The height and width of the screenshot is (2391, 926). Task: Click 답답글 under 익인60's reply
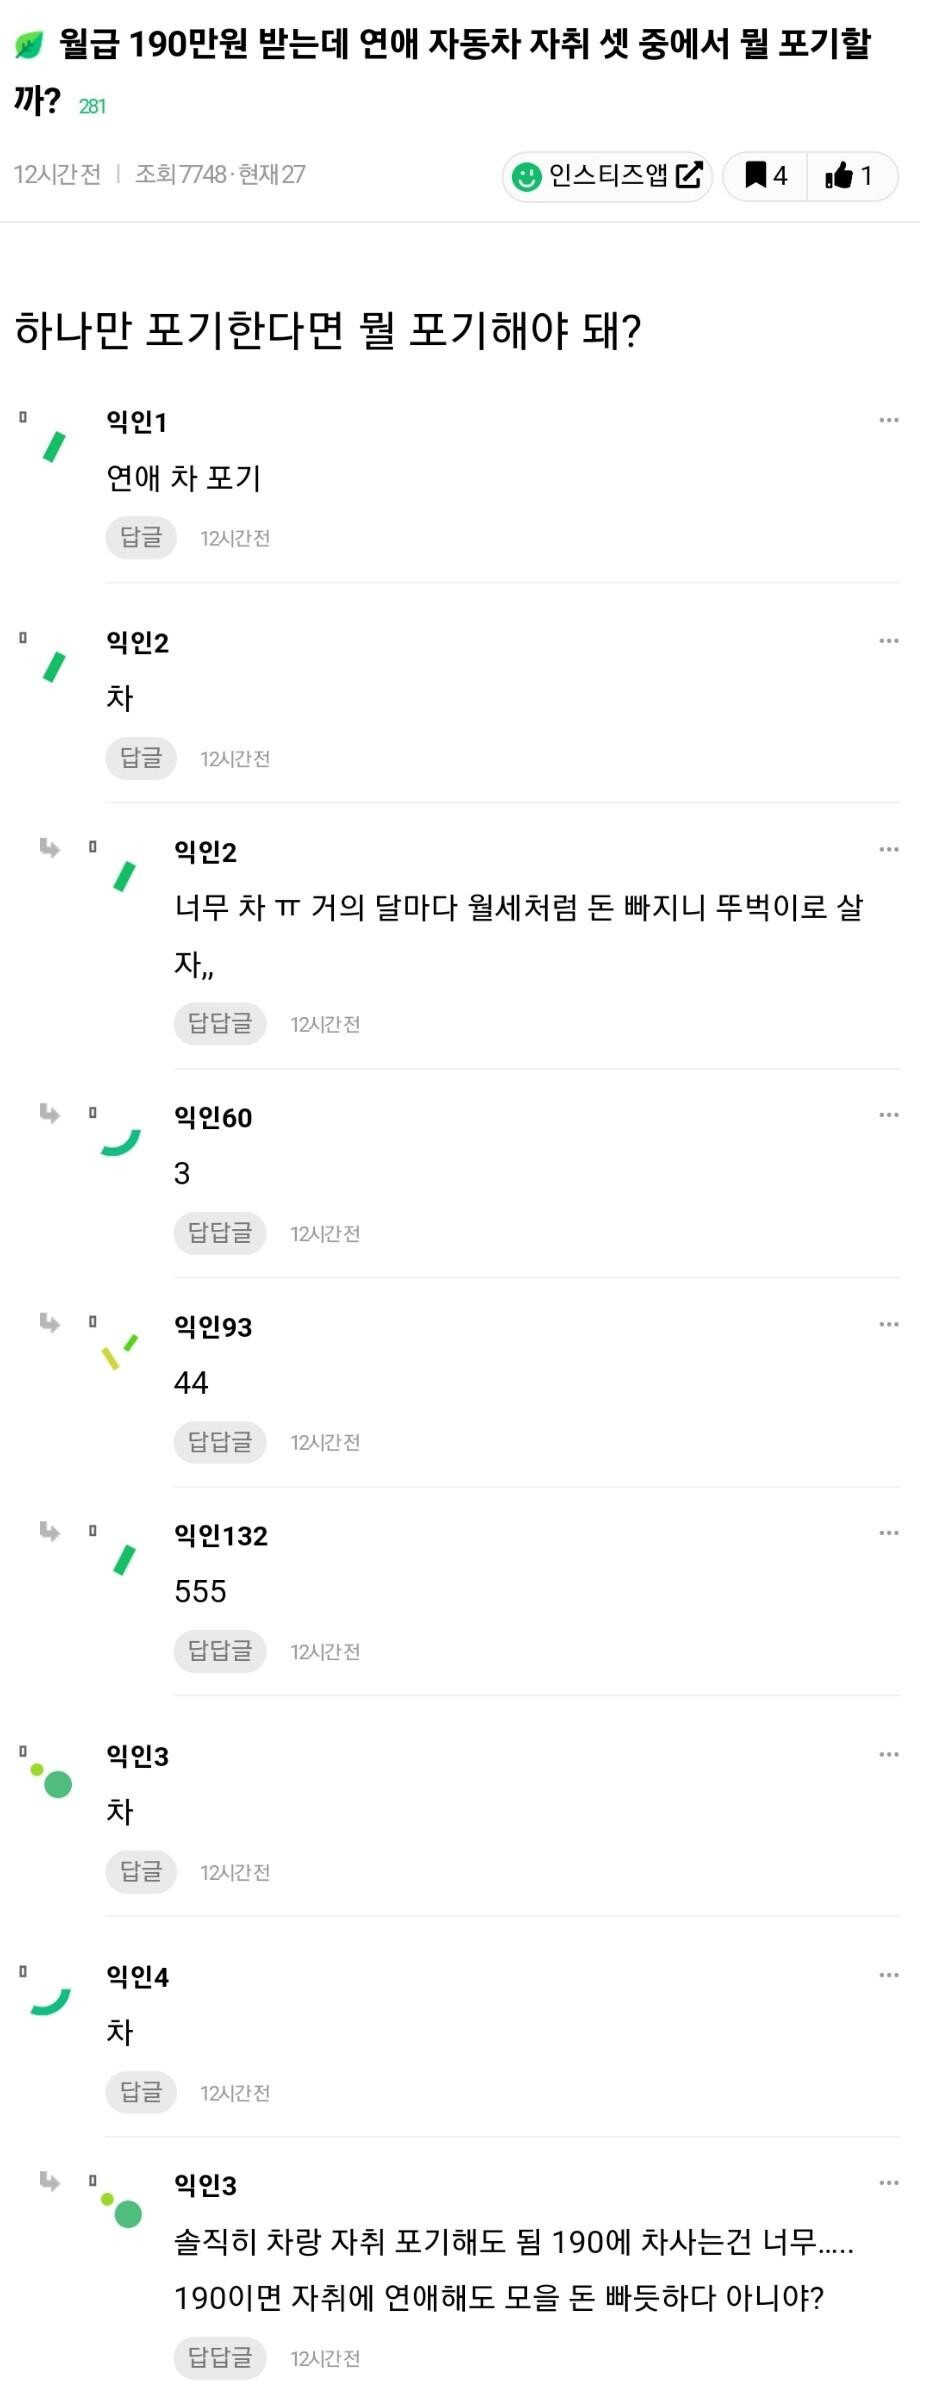(220, 1233)
